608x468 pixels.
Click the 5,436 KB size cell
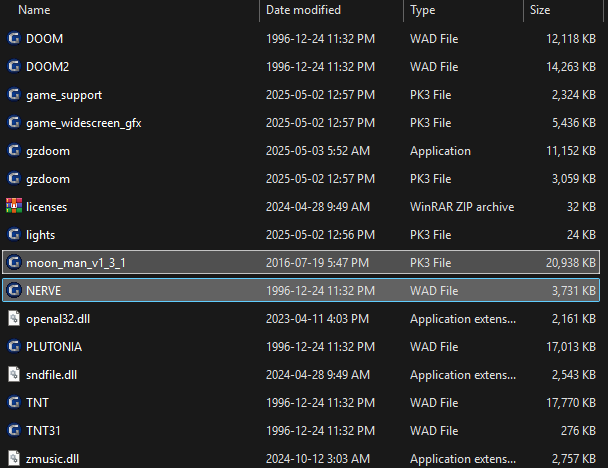coord(574,123)
